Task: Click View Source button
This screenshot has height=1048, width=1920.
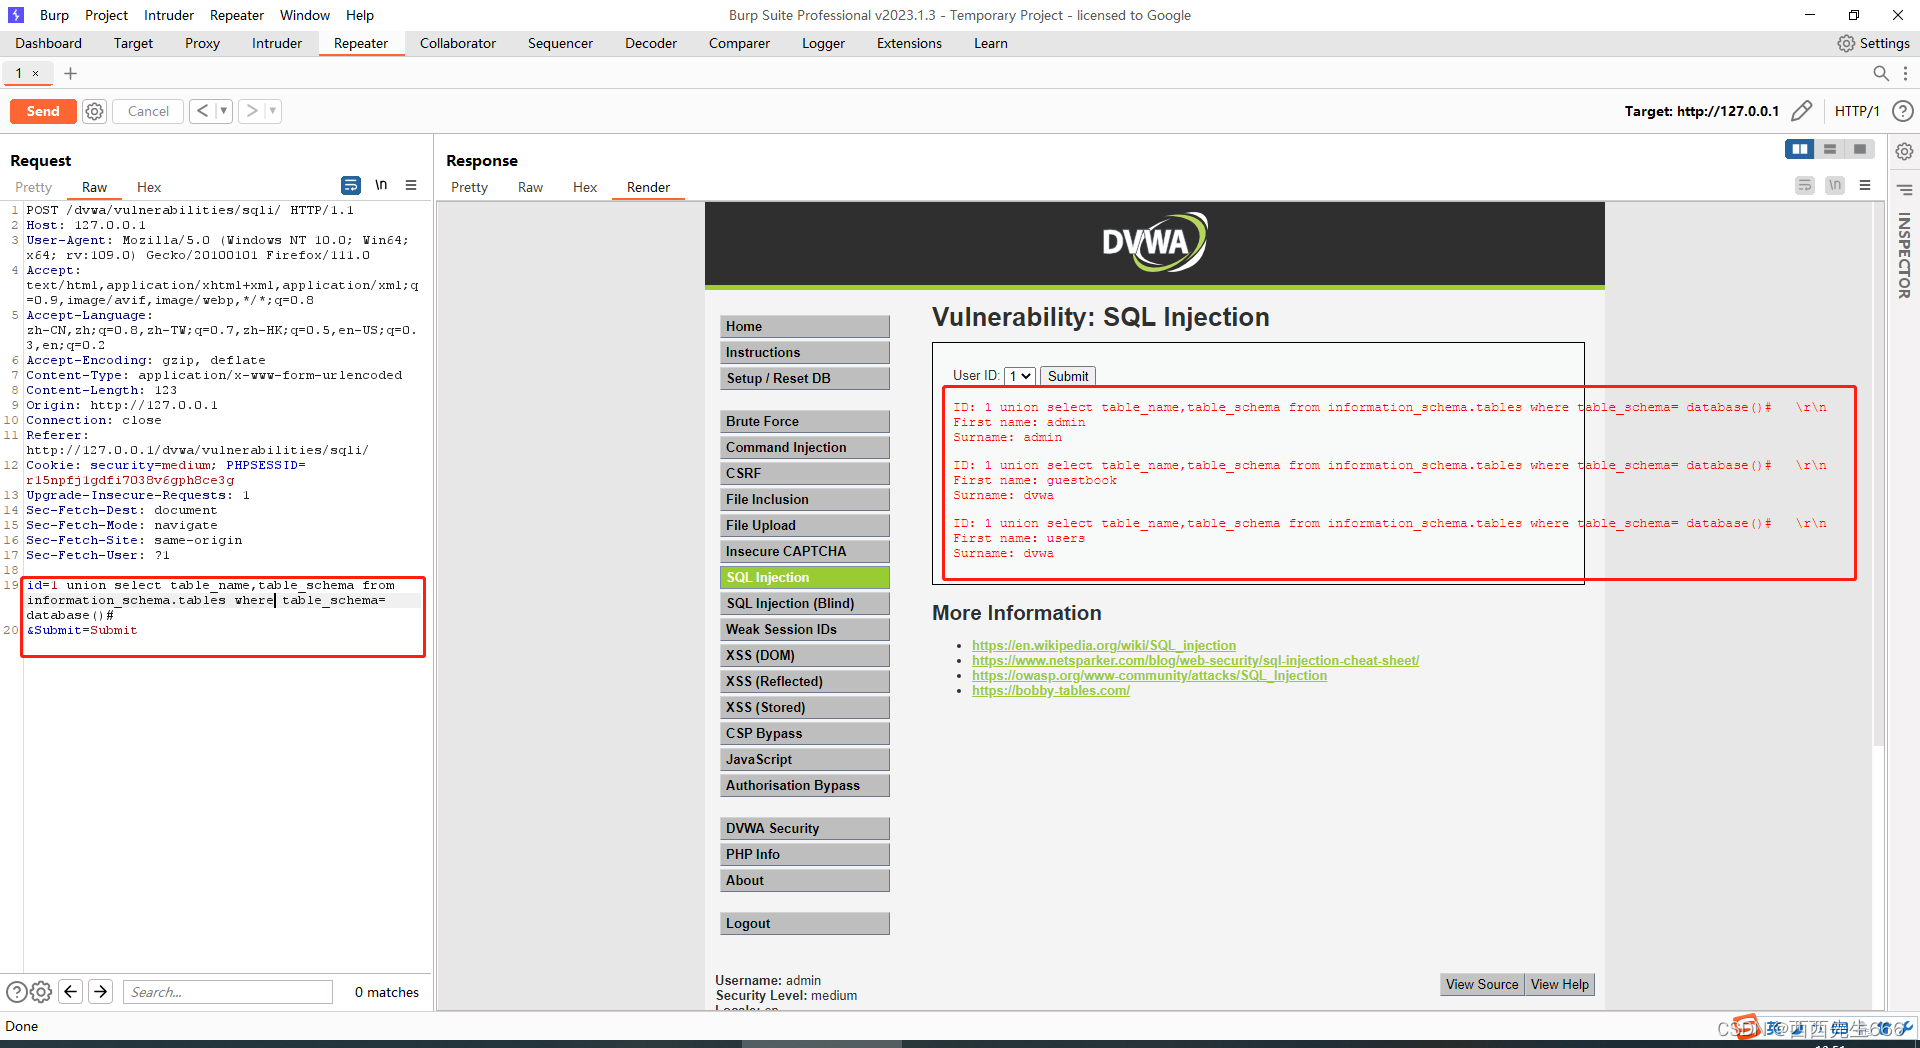Action: click(1482, 984)
